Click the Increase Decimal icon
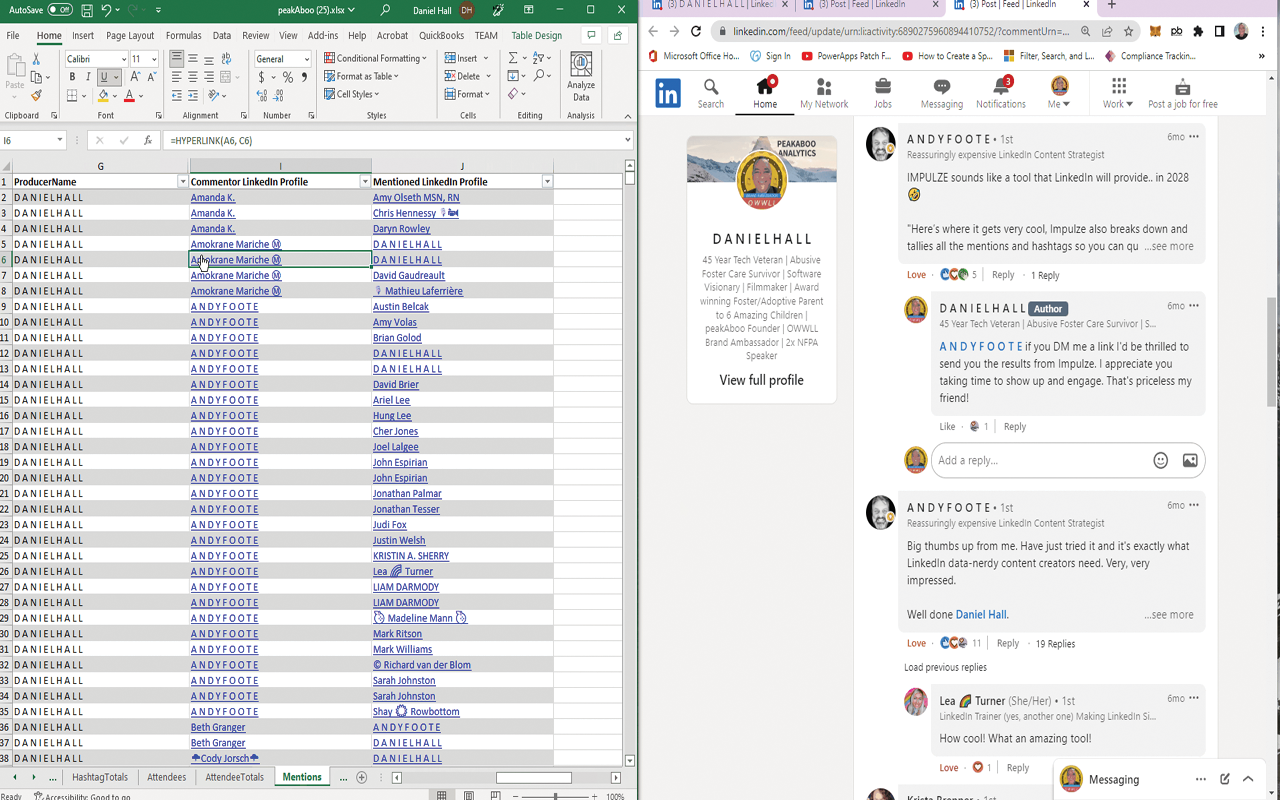1280x800 pixels. click(x=262, y=96)
